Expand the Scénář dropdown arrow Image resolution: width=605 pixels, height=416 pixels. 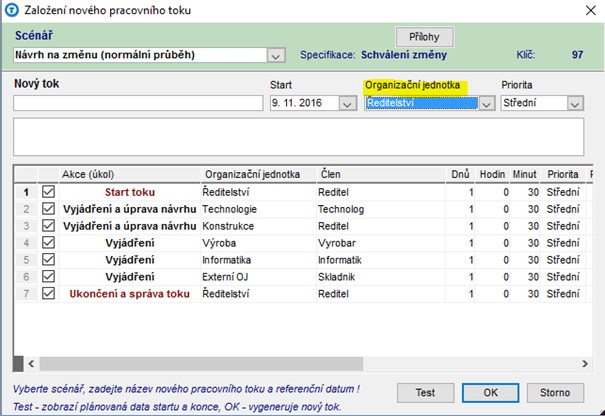275,55
